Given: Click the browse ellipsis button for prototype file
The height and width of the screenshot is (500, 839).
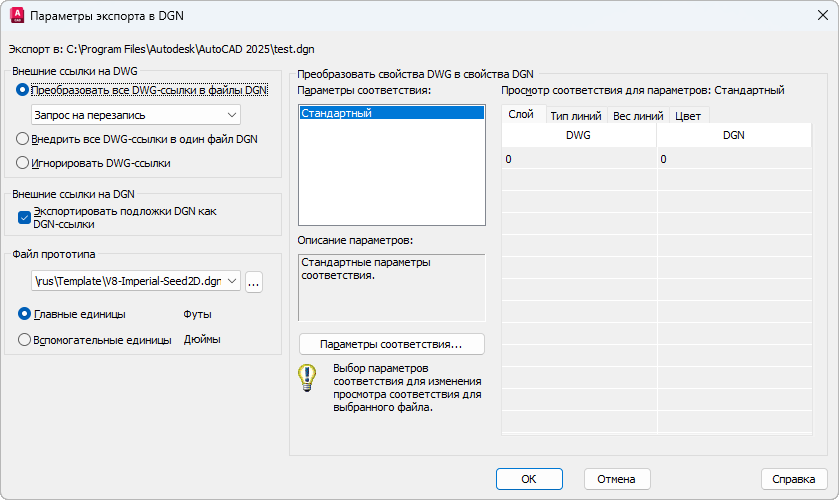Looking at the screenshot, I should [254, 282].
